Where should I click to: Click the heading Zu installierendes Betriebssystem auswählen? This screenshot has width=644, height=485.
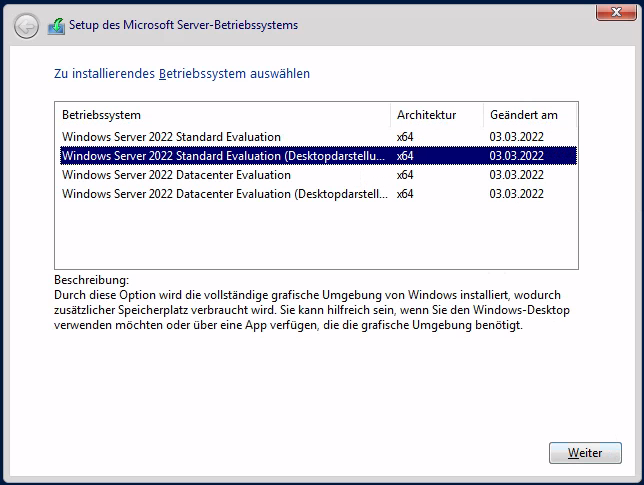(182, 74)
